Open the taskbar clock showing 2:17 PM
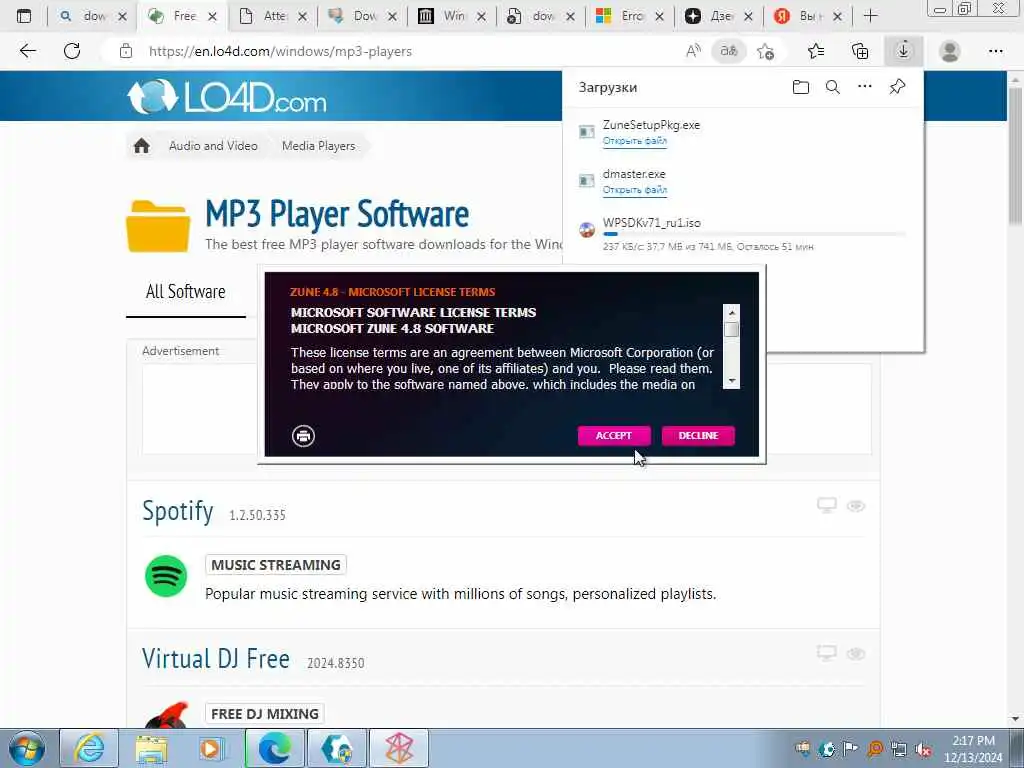Screen dimensions: 1024x768 click(x=973, y=749)
